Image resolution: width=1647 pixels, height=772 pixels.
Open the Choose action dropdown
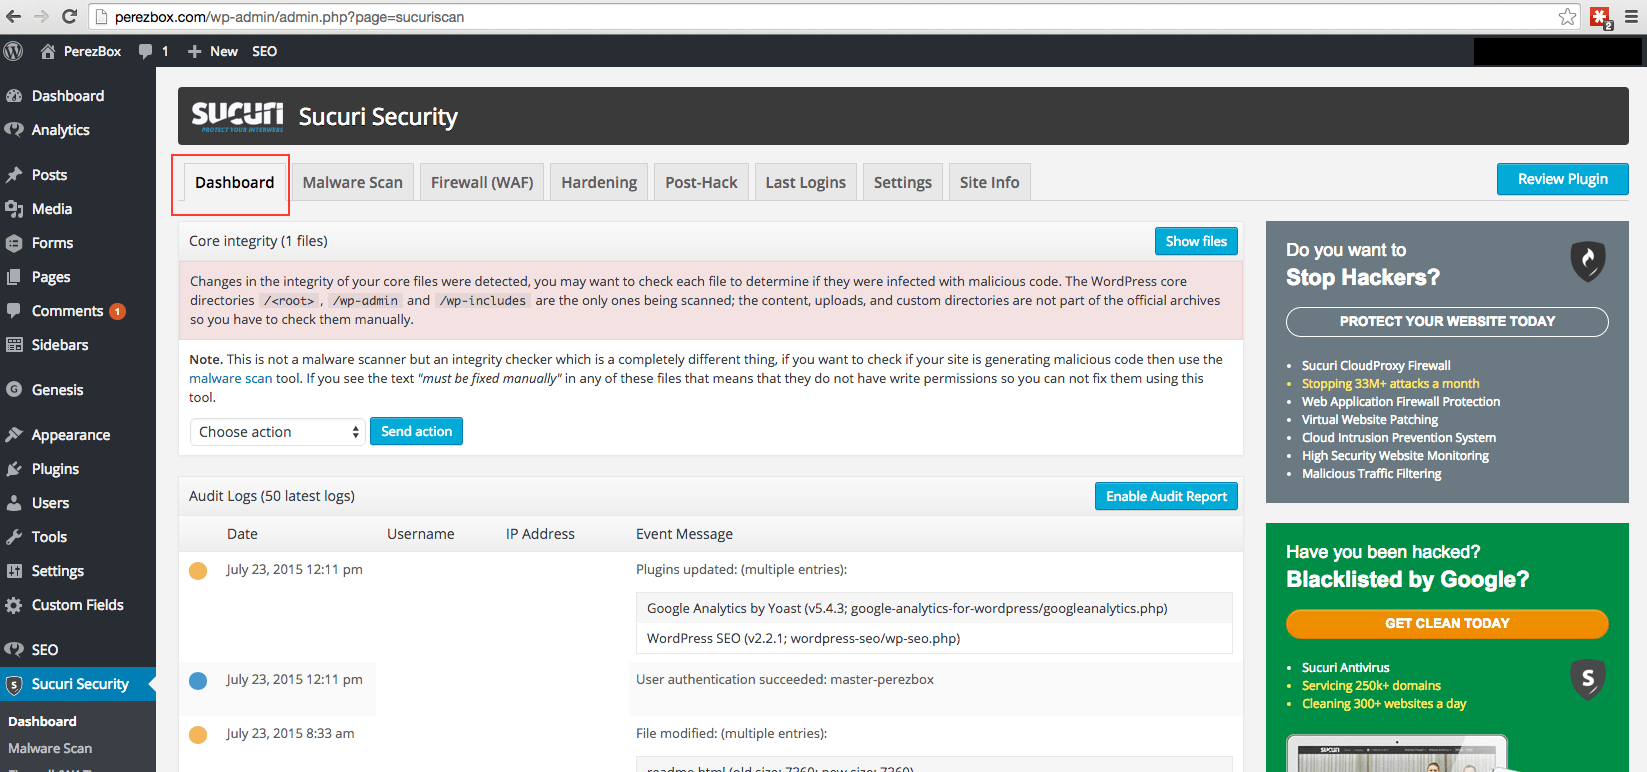(x=277, y=432)
